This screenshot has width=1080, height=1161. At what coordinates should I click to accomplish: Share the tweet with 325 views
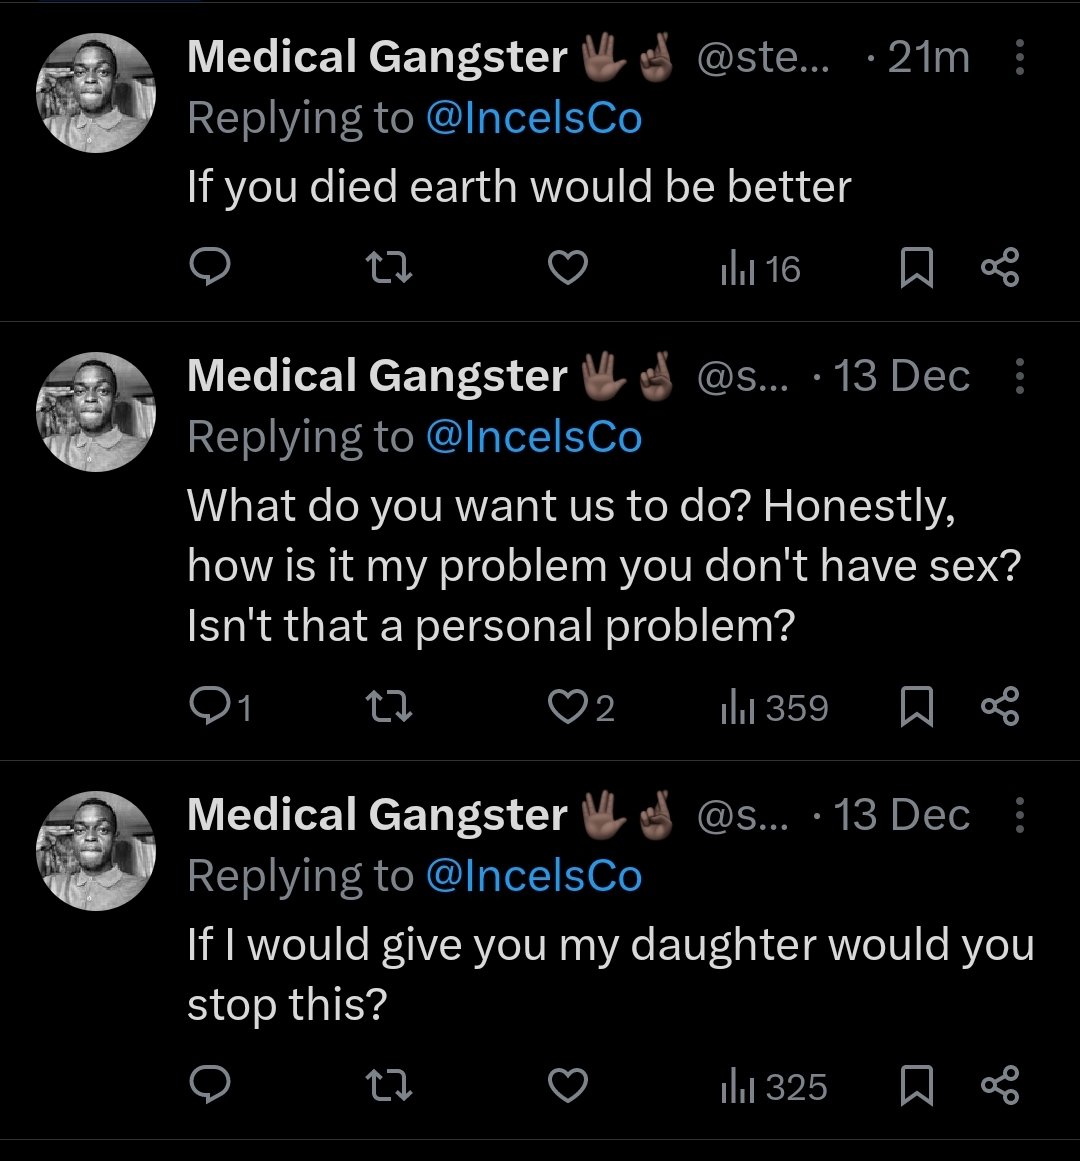tap(999, 1086)
